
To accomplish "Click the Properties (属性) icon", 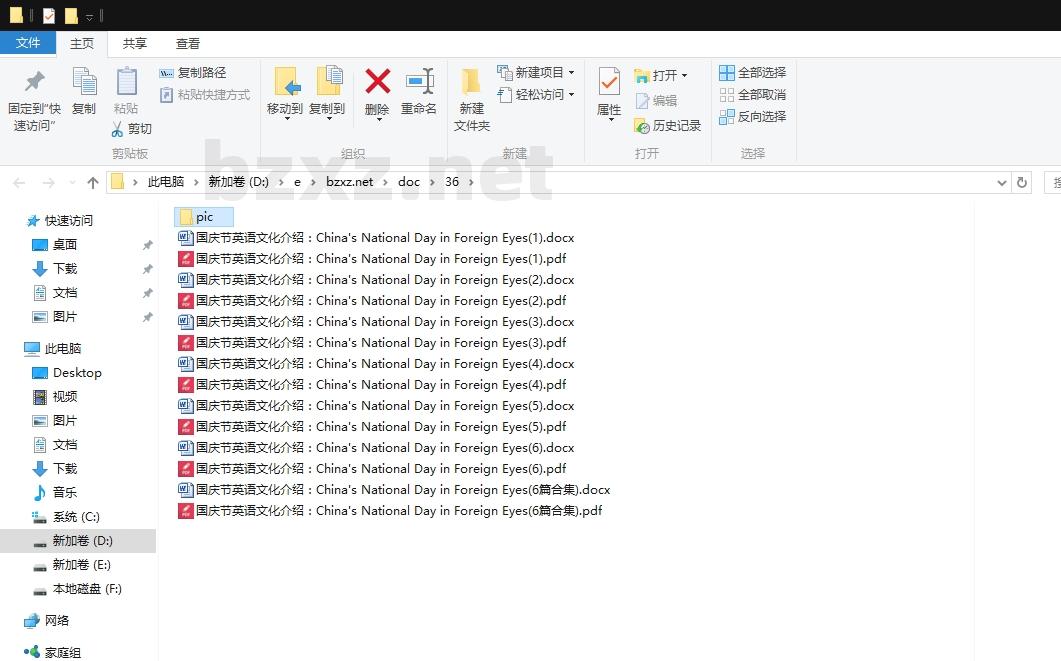I will 609,81.
